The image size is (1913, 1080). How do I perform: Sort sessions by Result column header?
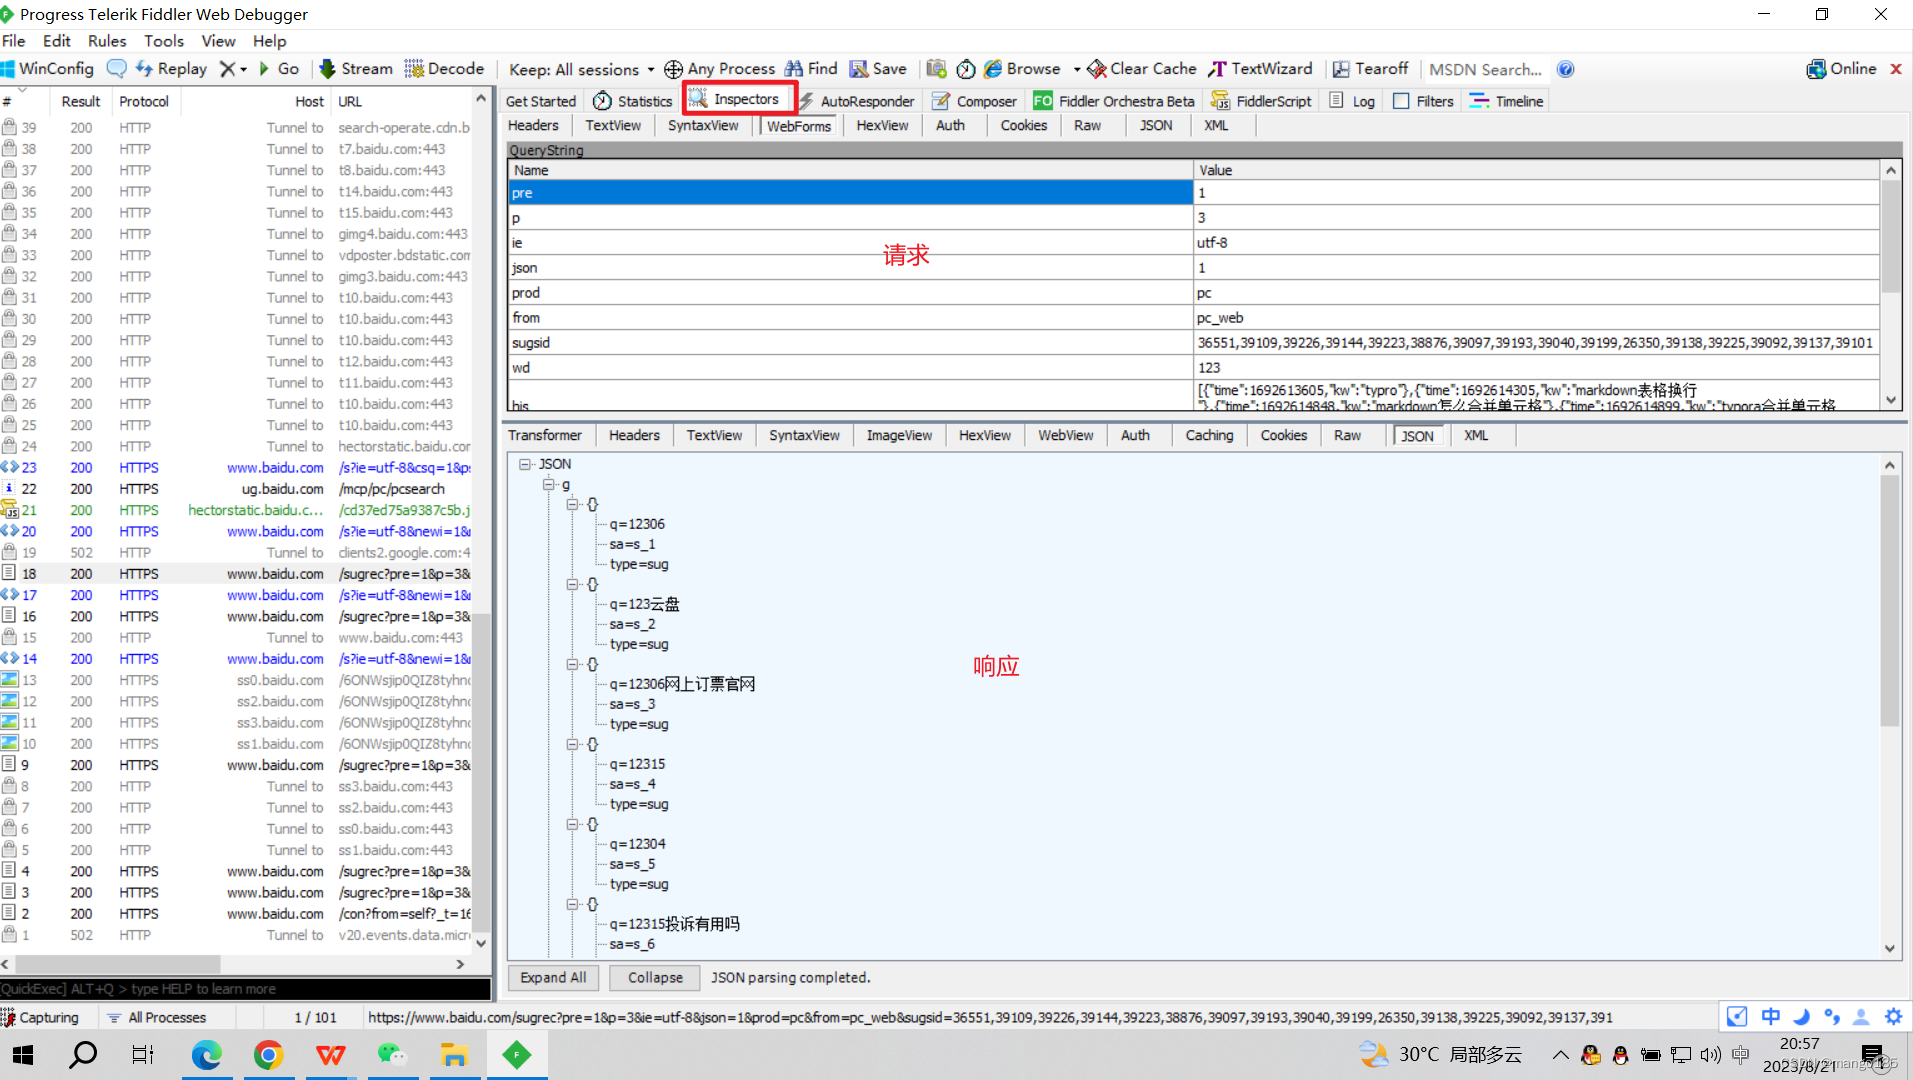(80, 101)
